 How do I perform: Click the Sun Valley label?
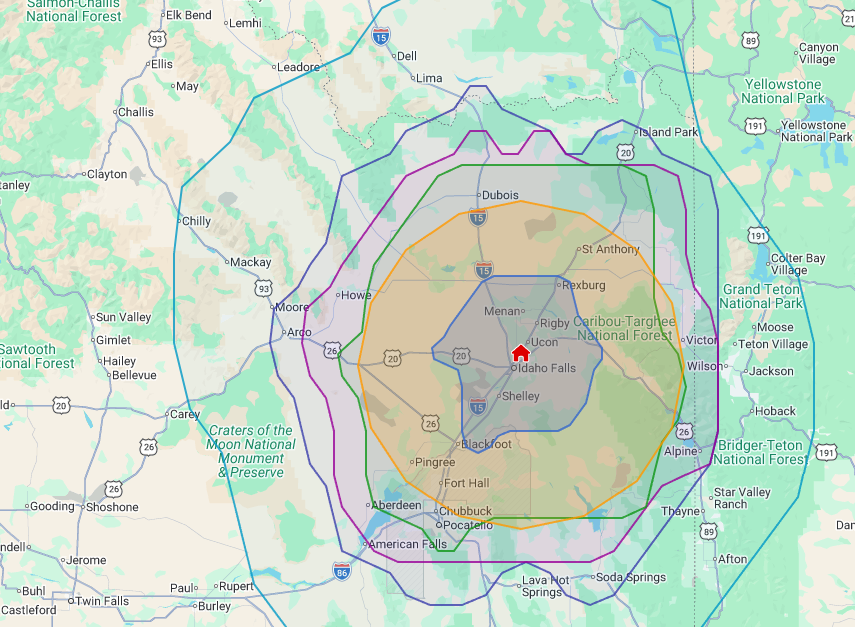pyautogui.click(x=123, y=317)
